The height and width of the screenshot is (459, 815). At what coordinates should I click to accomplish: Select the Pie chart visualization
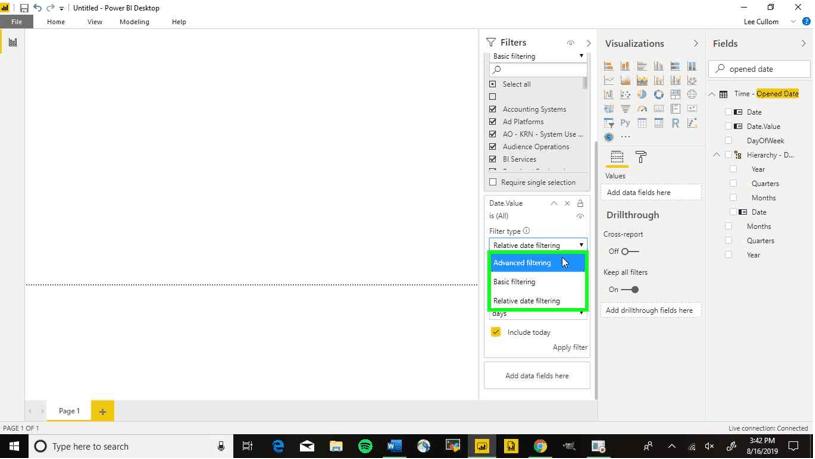click(x=642, y=95)
